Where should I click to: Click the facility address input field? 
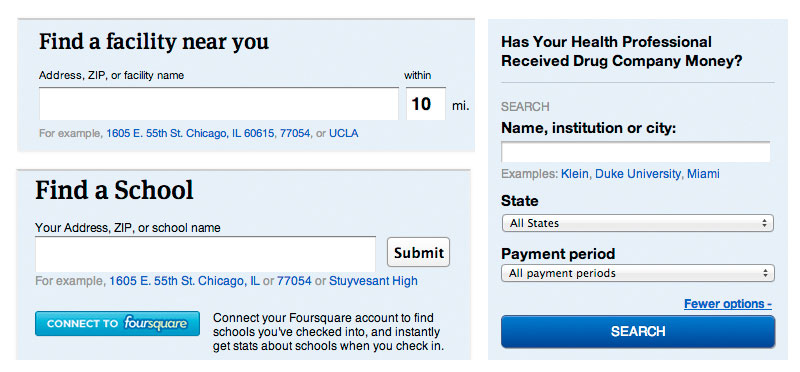[218, 104]
